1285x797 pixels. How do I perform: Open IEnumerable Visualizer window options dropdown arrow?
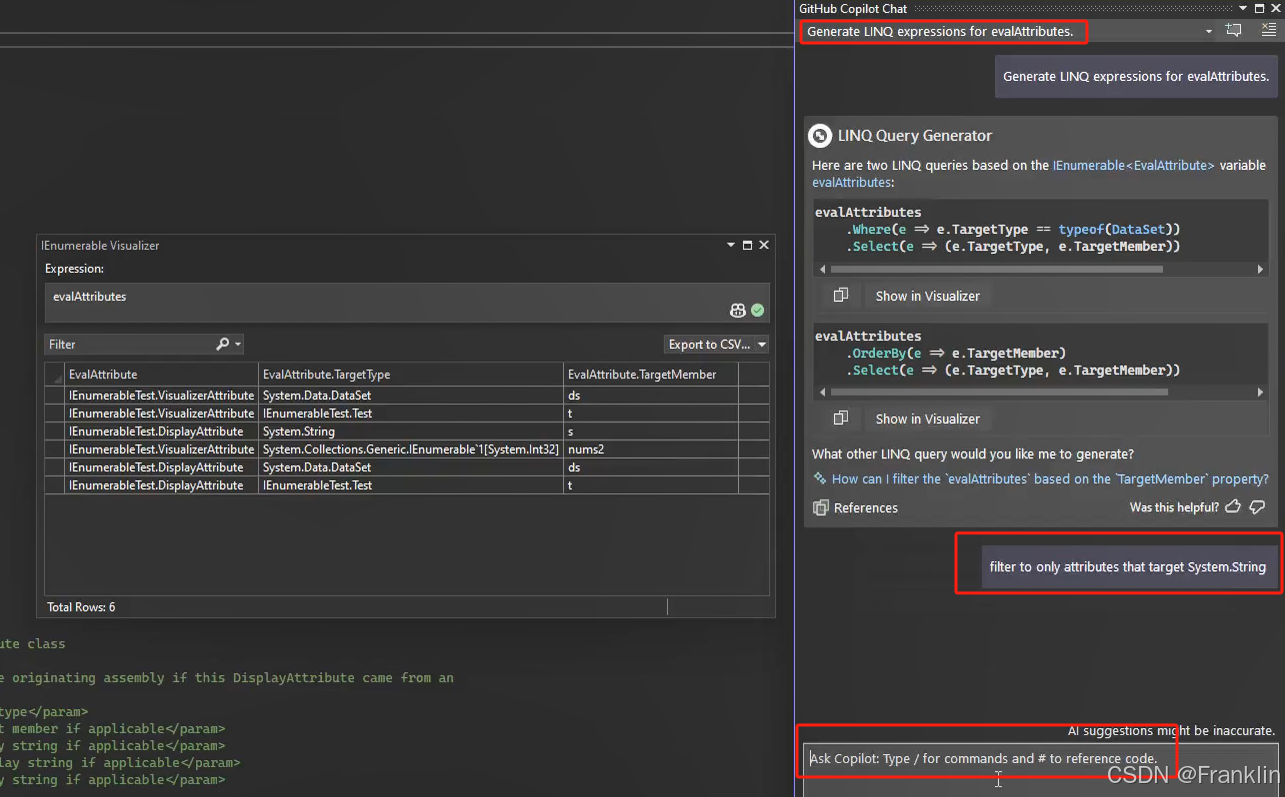730,245
